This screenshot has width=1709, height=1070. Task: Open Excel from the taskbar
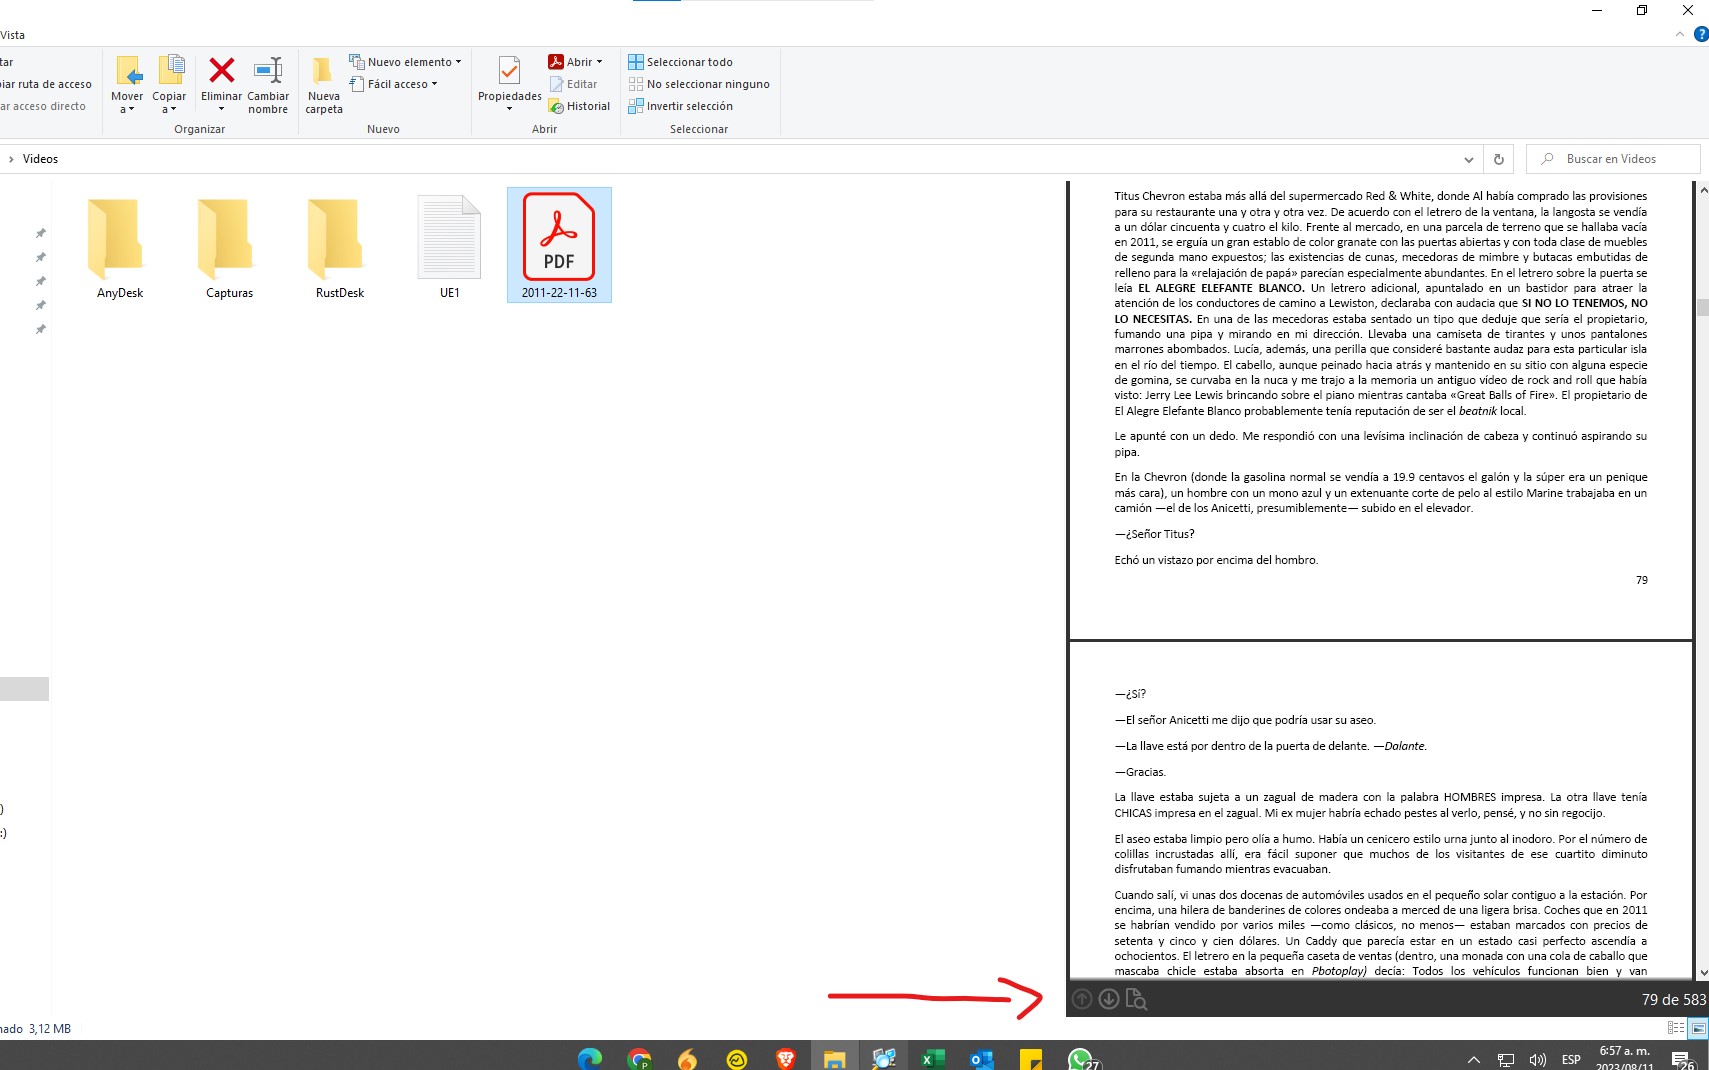point(932,1057)
